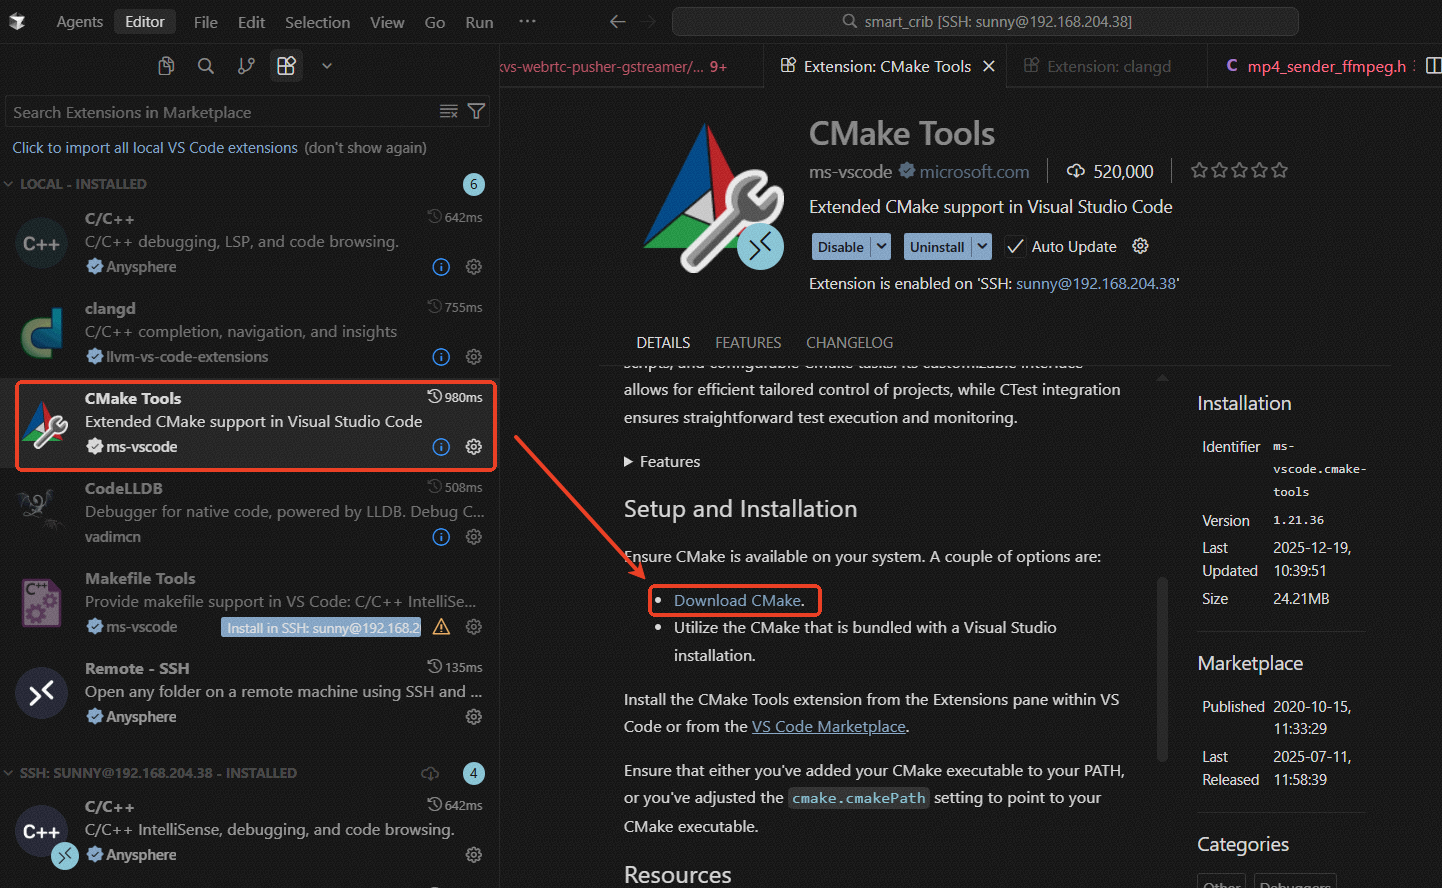Click cloud icon in SSH installed header
1442x888 pixels.
[430, 773]
